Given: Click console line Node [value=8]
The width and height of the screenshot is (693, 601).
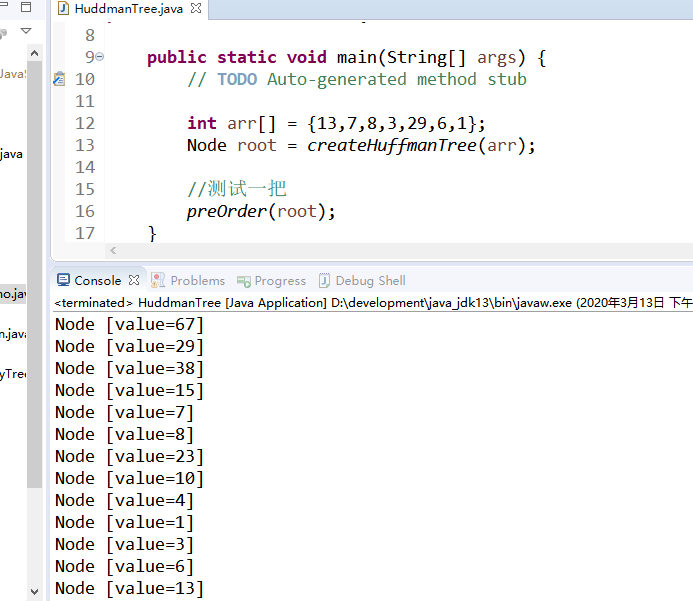Looking at the screenshot, I should point(124,434).
